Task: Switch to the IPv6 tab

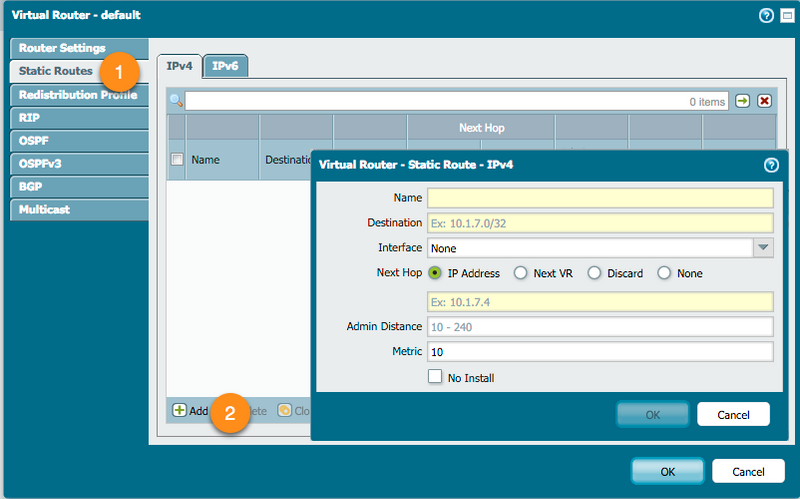Action: coord(225,66)
